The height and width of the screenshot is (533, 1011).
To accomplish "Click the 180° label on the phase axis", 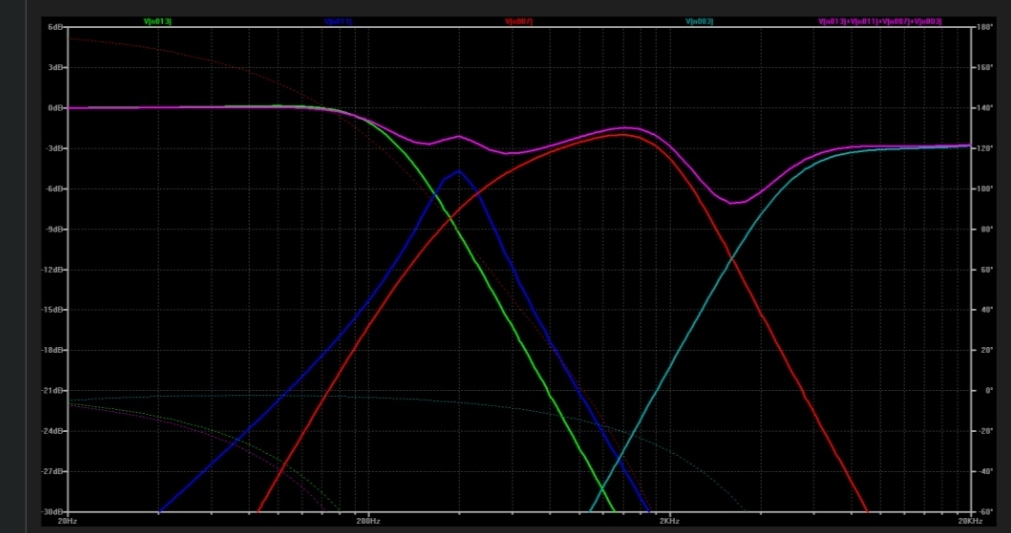I will pyautogui.click(x=985, y=28).
